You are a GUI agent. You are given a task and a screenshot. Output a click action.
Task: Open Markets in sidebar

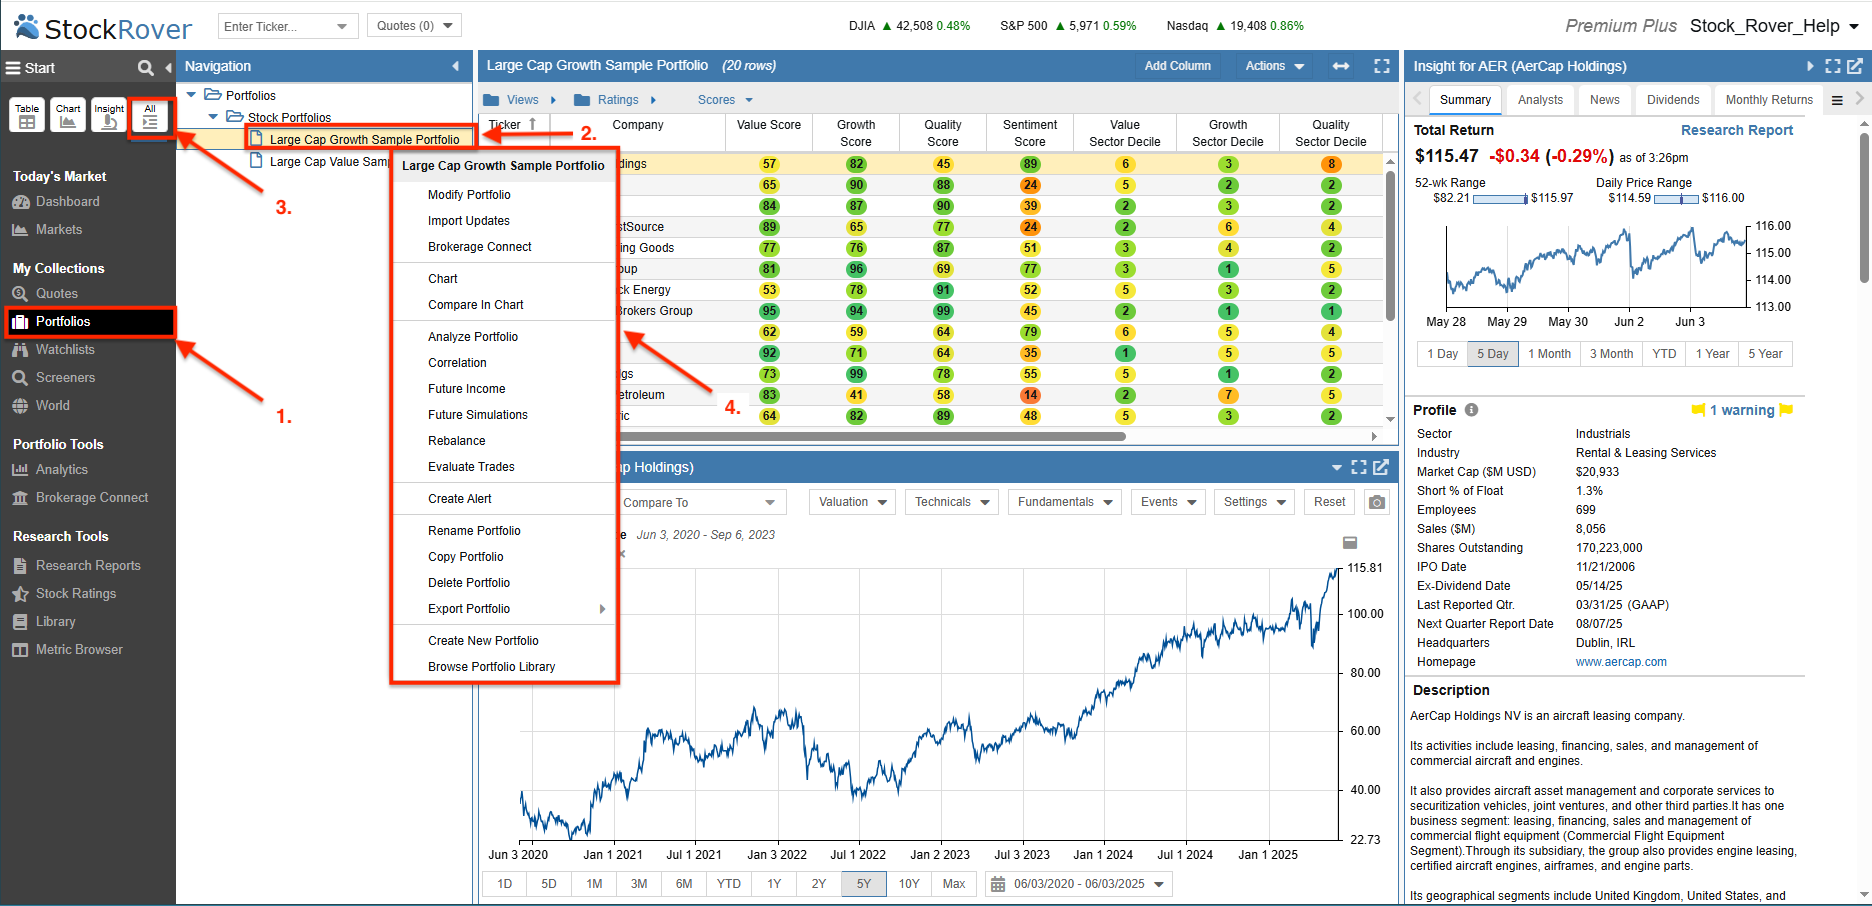(58, 229)
